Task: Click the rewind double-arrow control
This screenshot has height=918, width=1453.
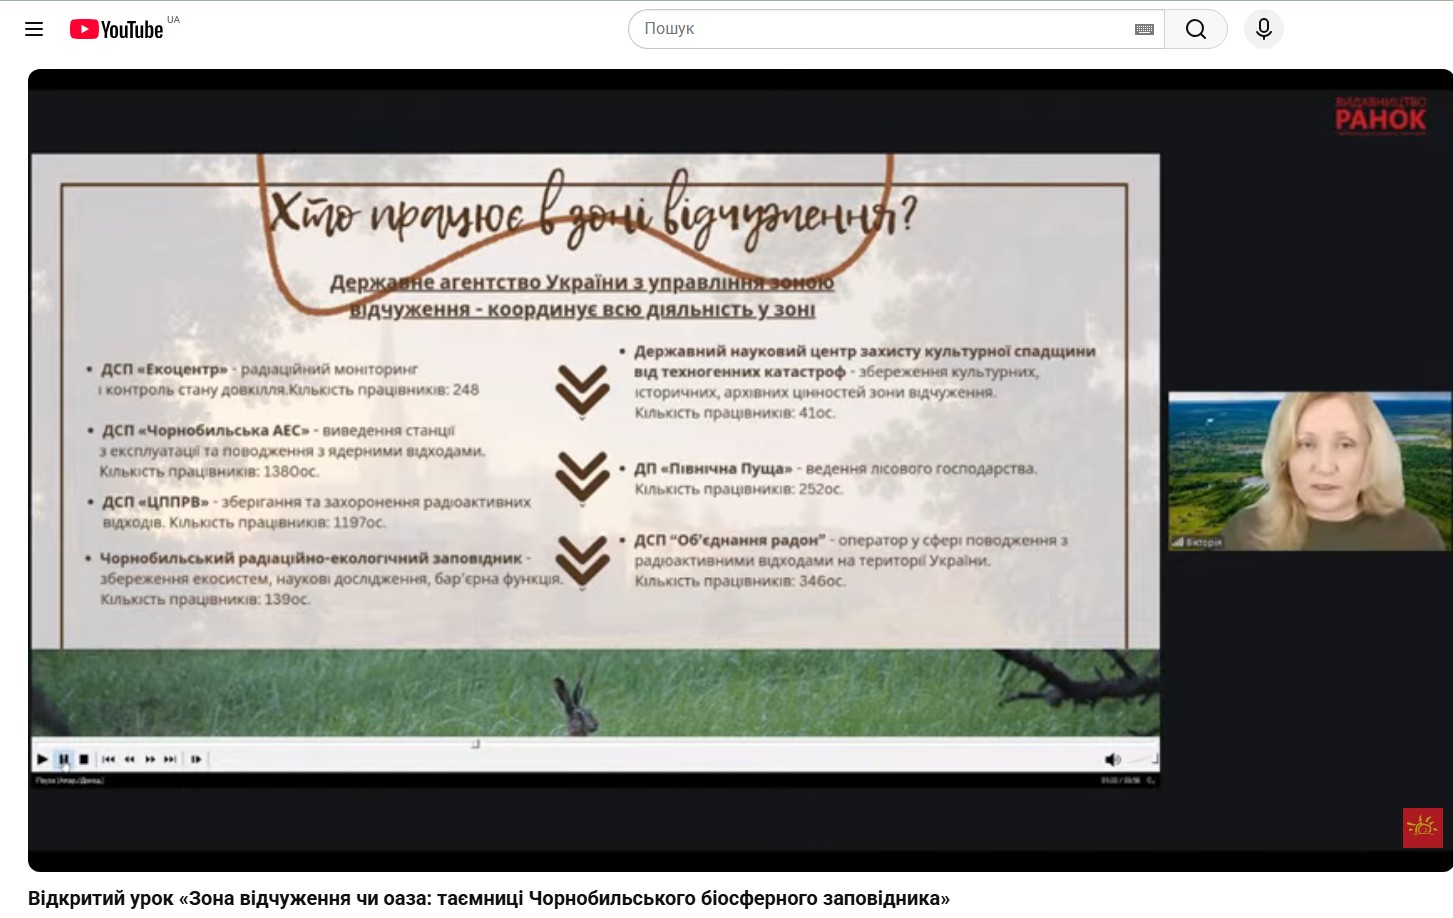Action: pos(129,759)
